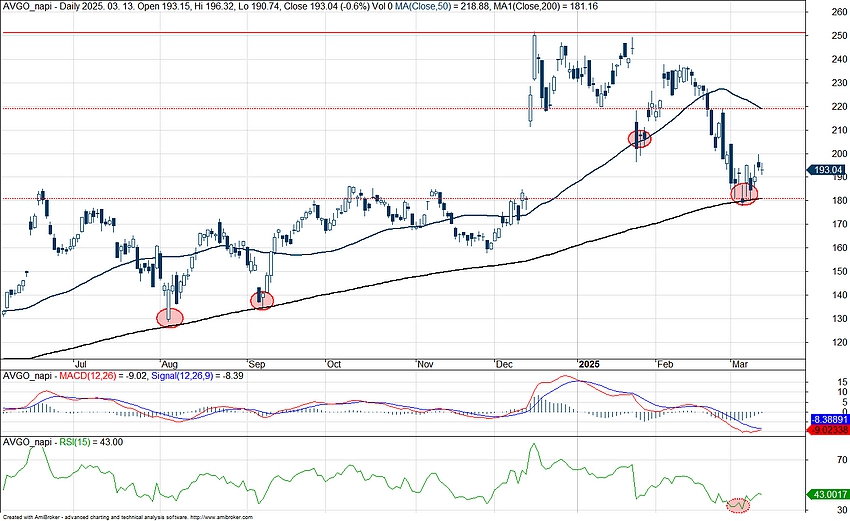Click the 193.04 last price tag
This screenshot has width=850, height=521.
pos(828,170)
